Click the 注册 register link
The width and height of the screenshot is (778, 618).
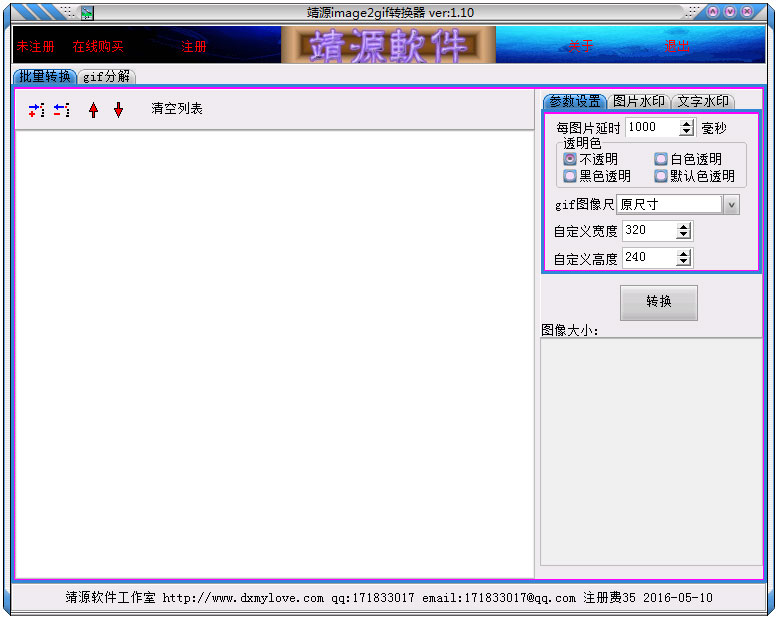[194, 47]
